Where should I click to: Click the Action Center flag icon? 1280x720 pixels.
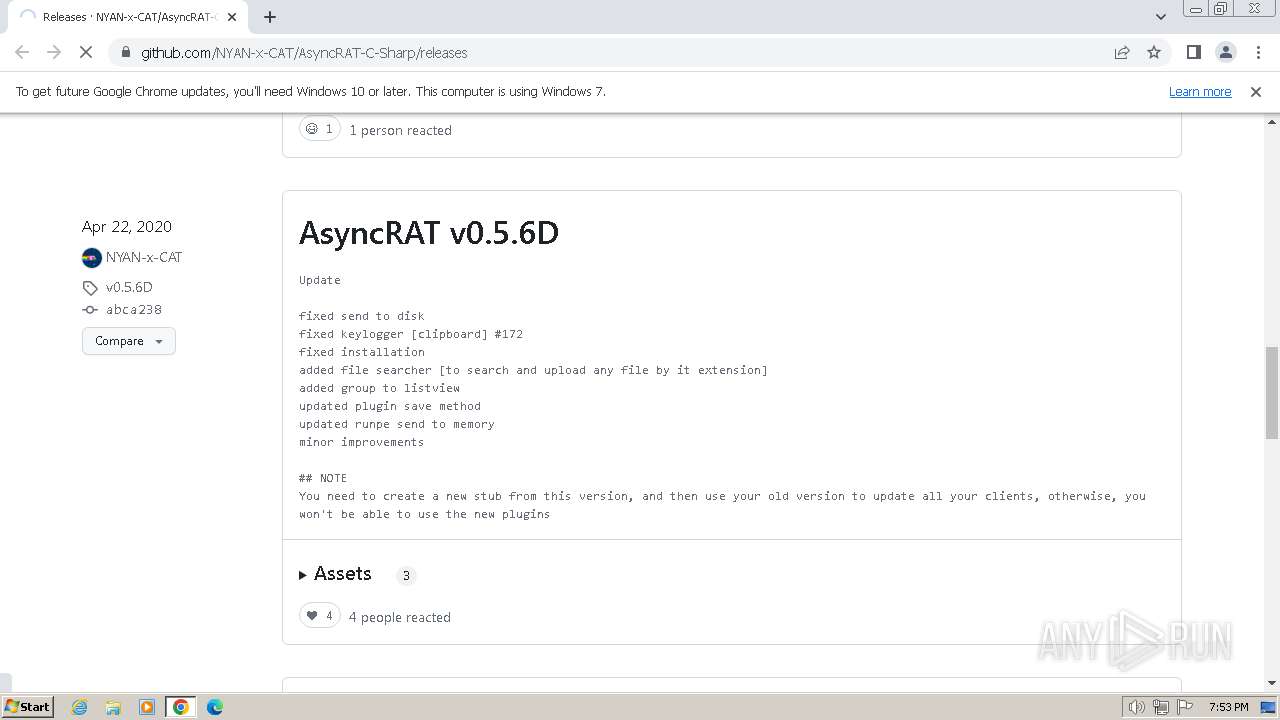click(x=1186, y=707)
